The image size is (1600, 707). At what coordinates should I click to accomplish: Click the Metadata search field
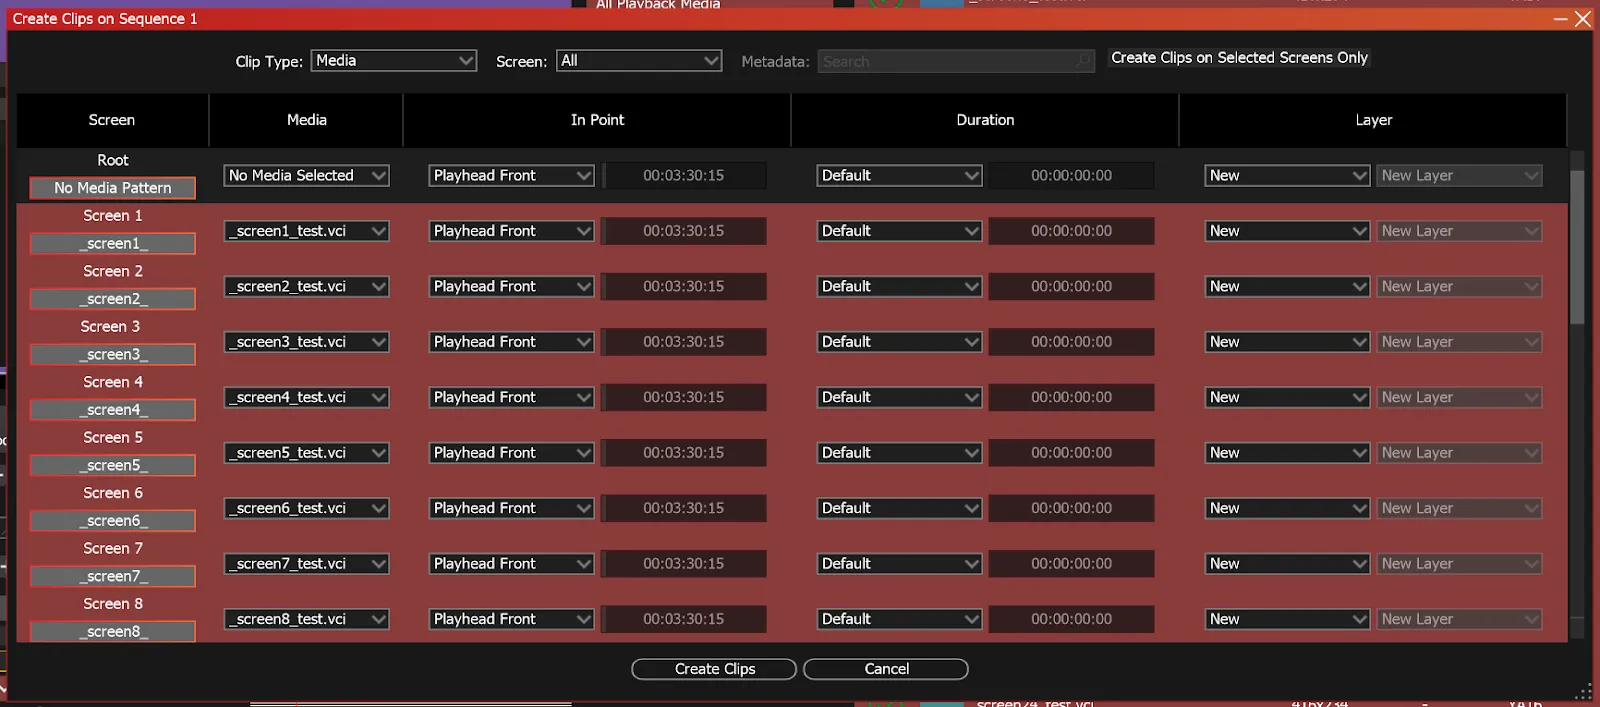(956, 62)
